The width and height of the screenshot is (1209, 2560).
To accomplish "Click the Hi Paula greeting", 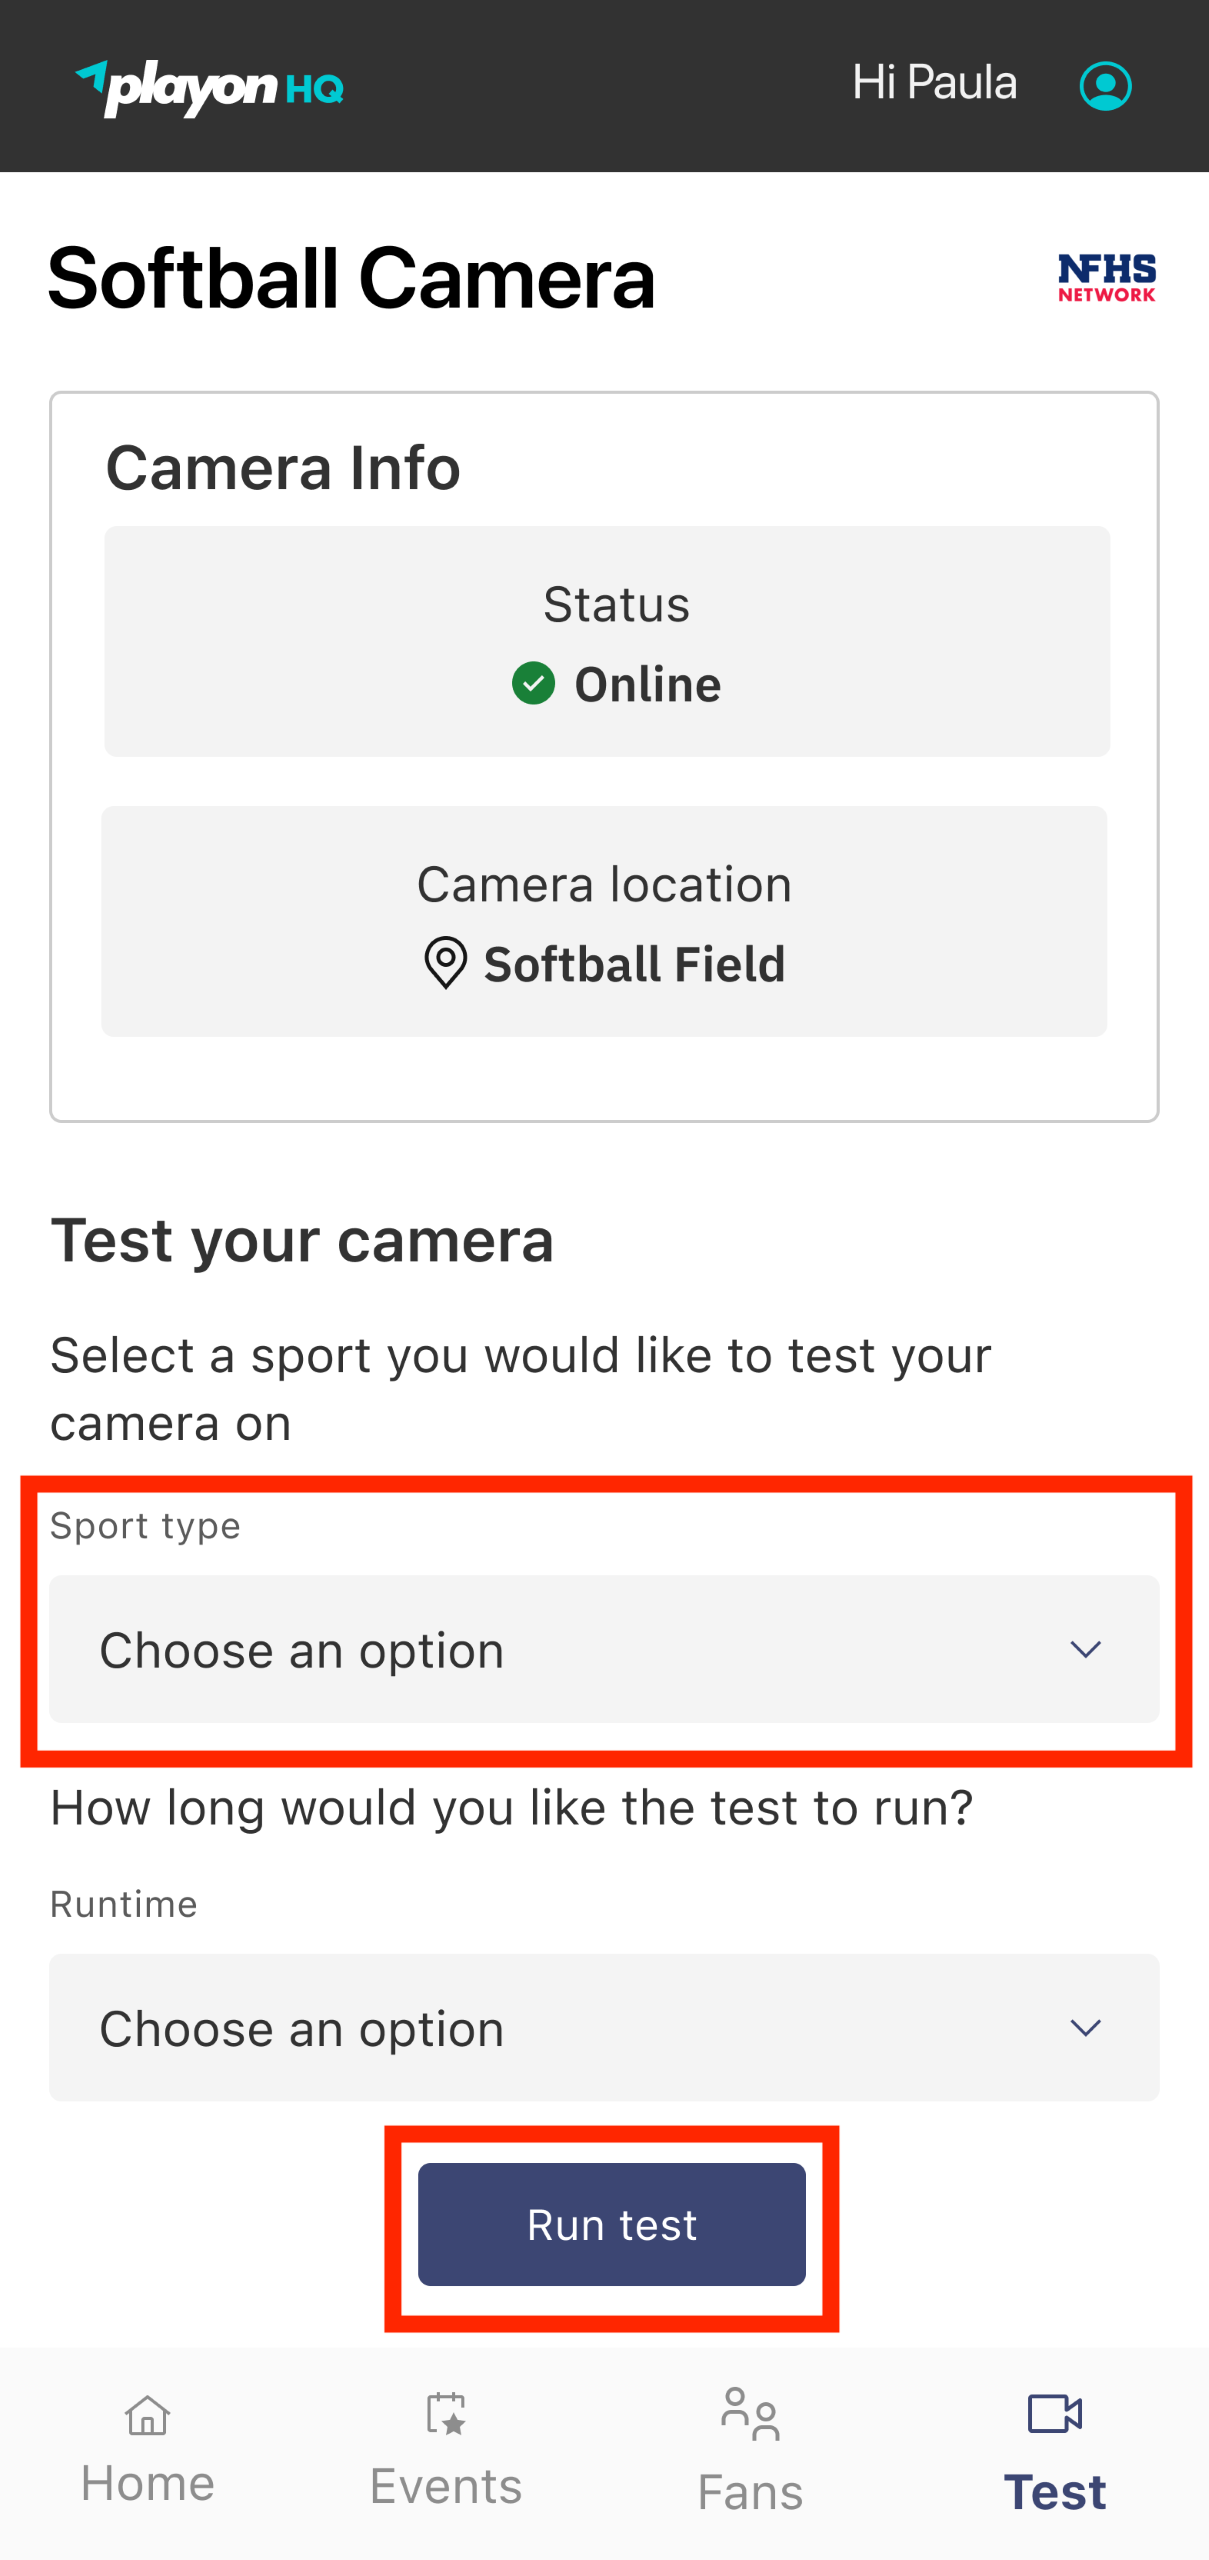I will 933,84.
